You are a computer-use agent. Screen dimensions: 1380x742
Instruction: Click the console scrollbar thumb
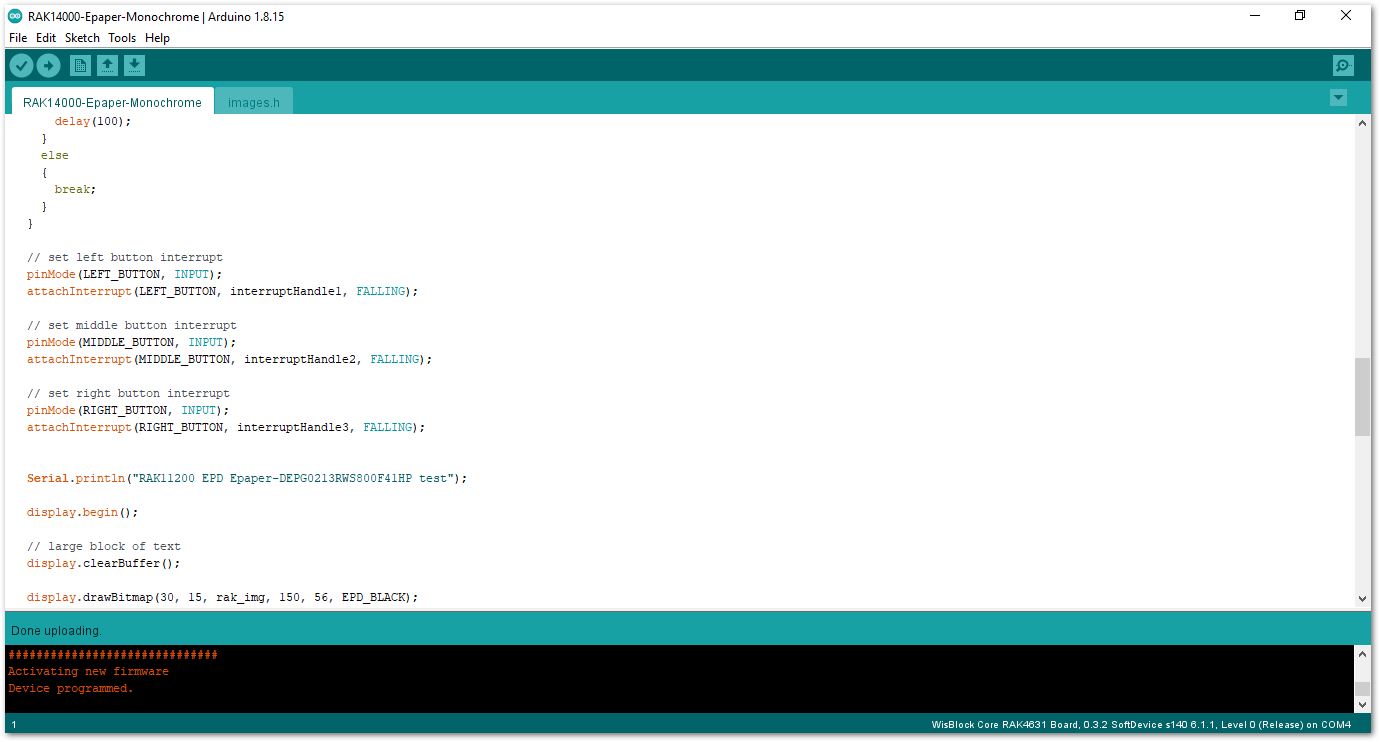pyautogui.click(x=1362, y=689)
